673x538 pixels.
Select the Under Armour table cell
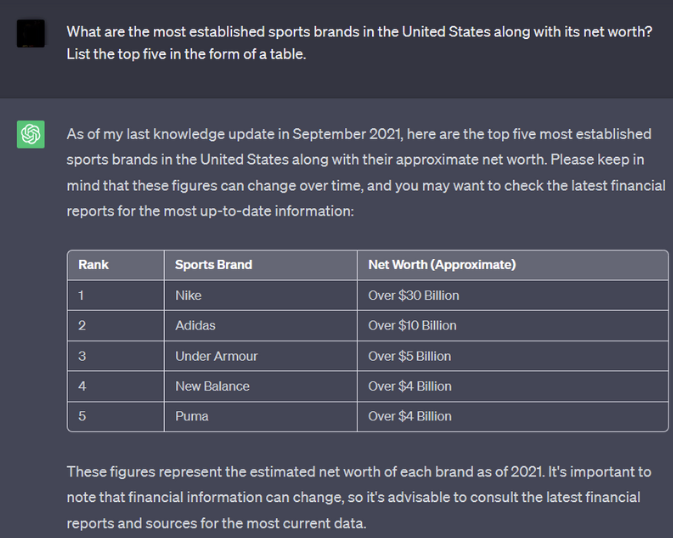click(x=261, y=356)
